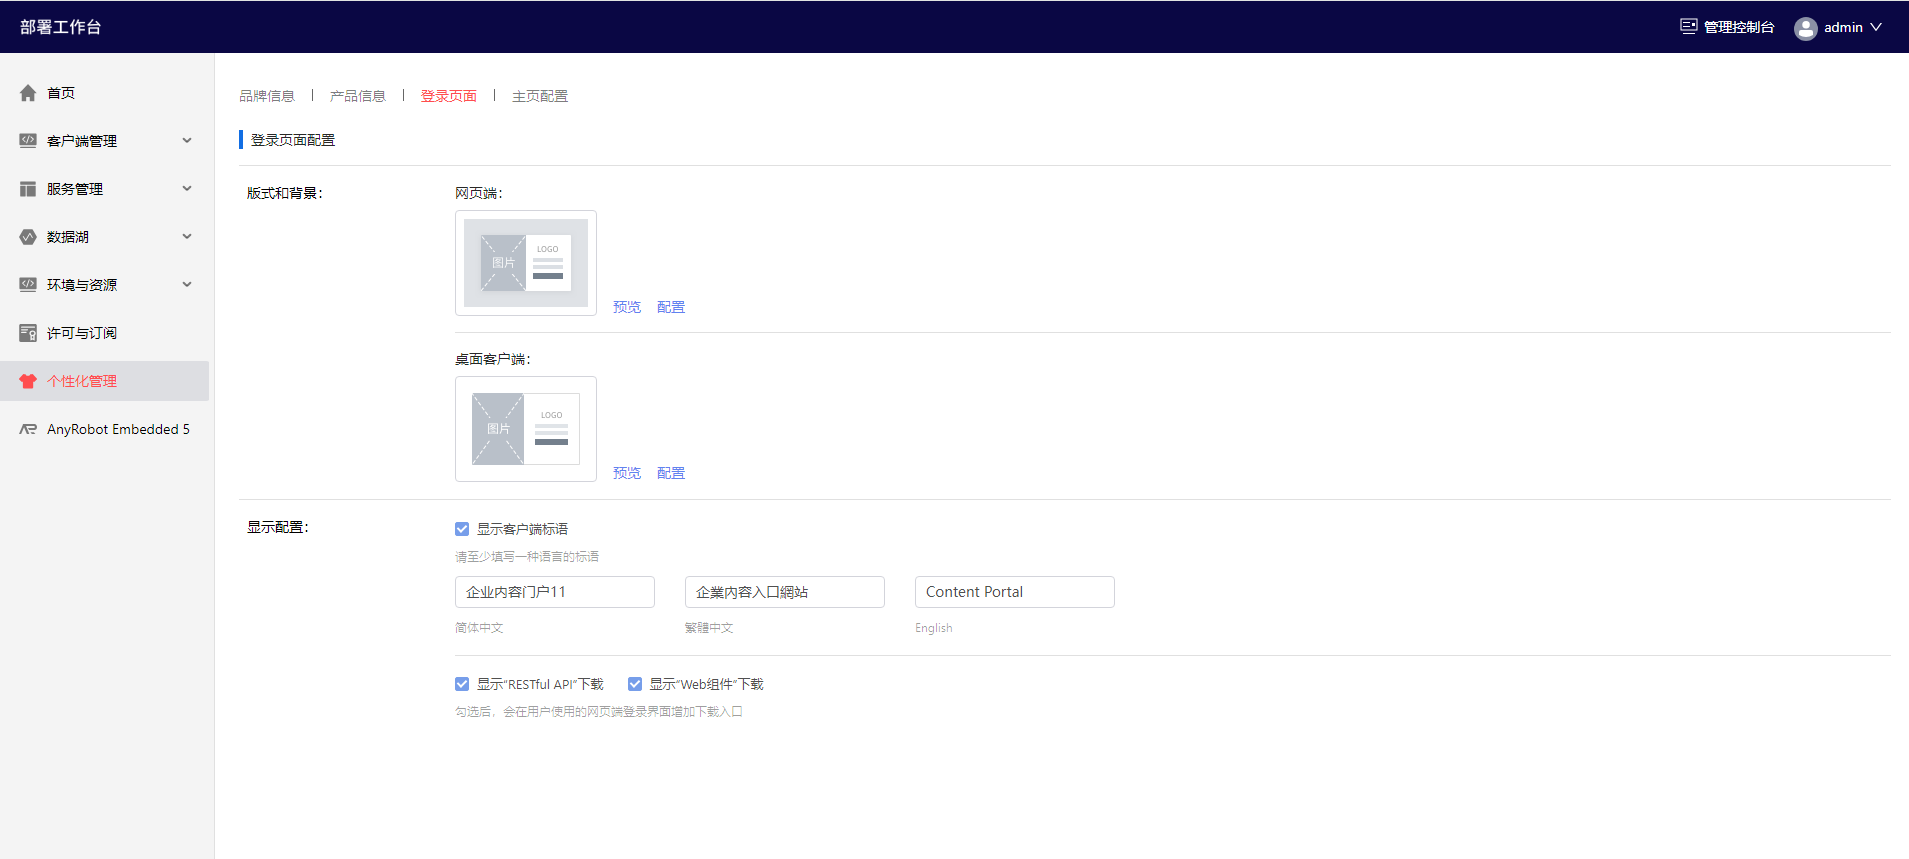Toggle the 显示客户端标语 checkbox

tap(462, 529)
